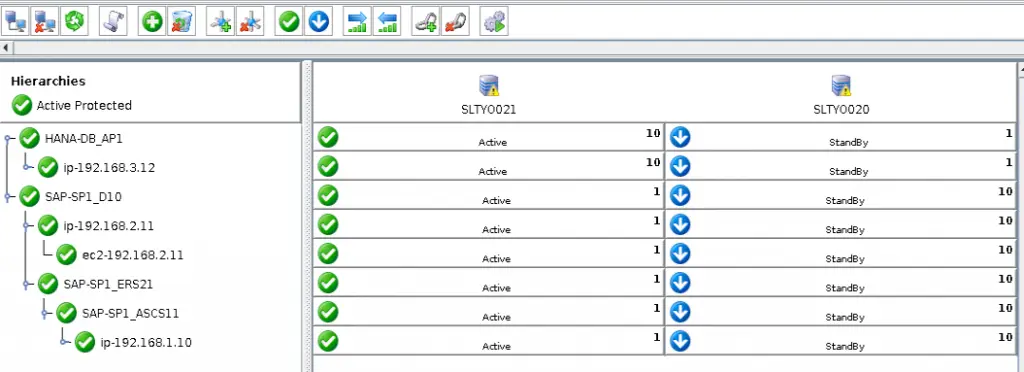Click the gears Properties toolbar icon
The height and width of the screenshot is (372, 1024).
pos(494,22)
